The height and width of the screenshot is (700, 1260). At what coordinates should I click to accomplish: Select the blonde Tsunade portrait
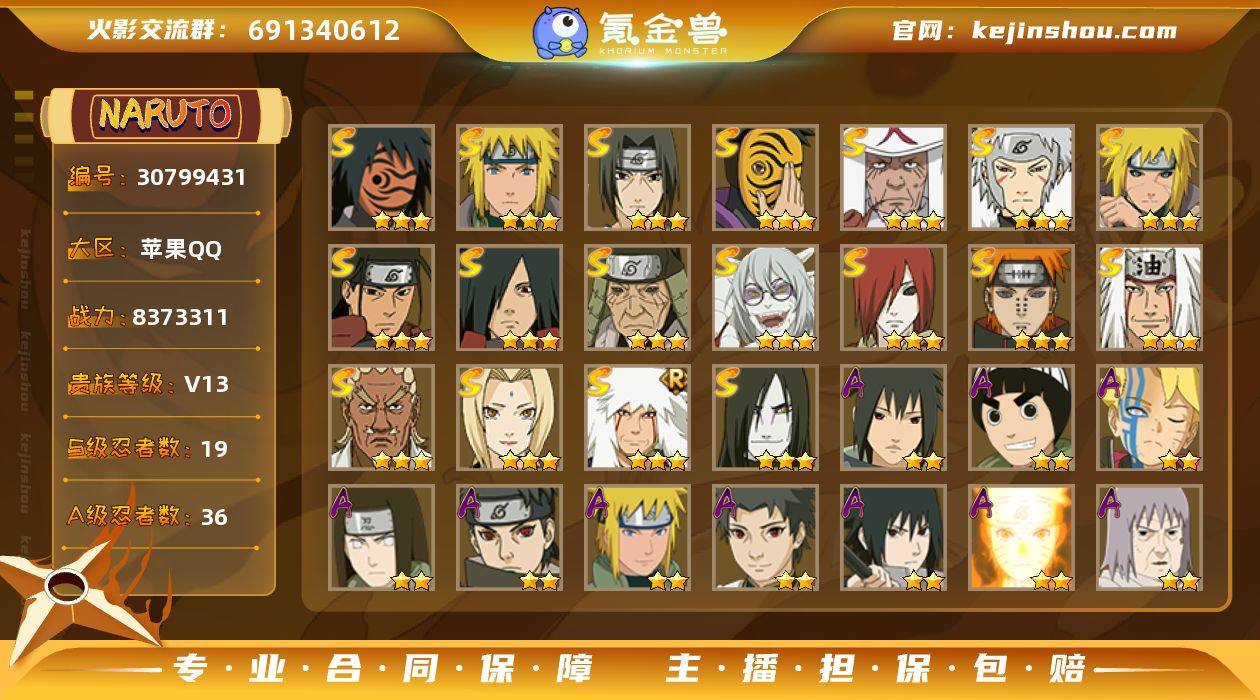pos(509,418)
